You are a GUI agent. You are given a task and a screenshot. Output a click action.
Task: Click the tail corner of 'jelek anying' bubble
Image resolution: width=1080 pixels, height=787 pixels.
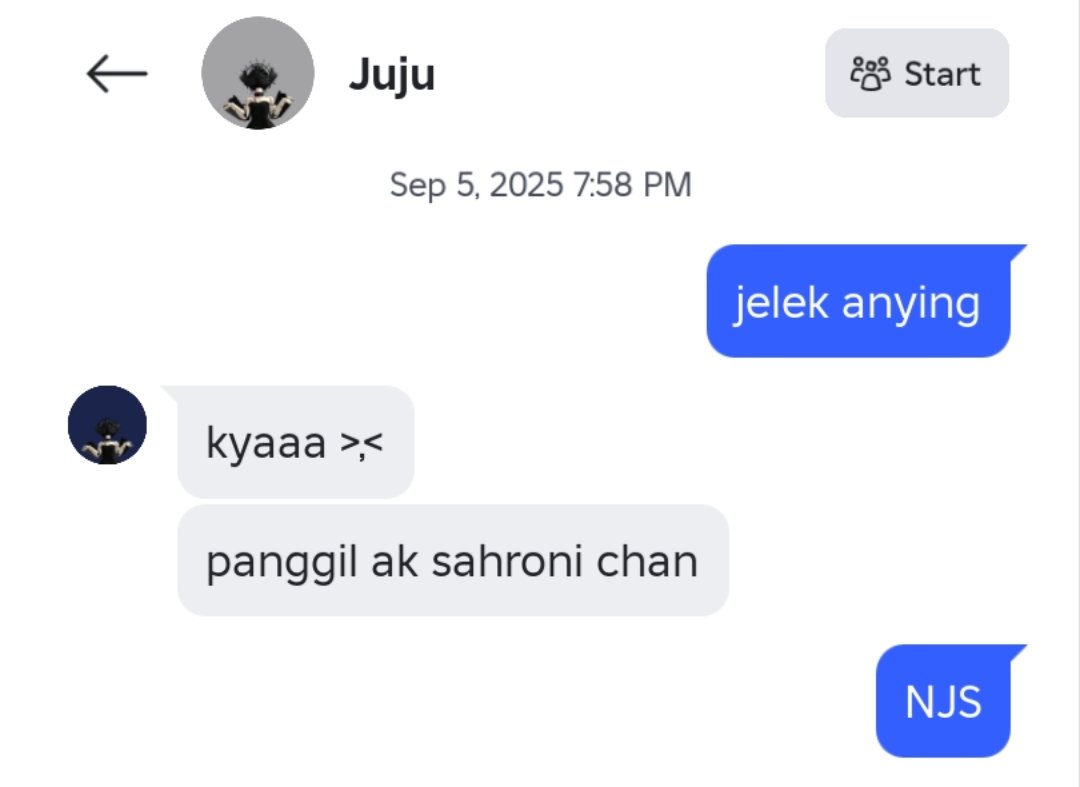coord(1017,252)
